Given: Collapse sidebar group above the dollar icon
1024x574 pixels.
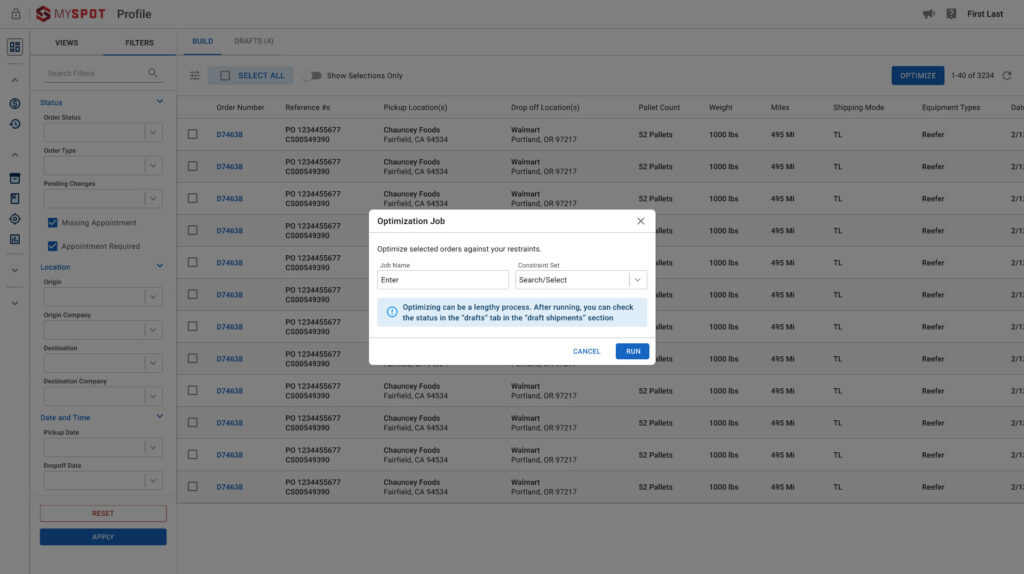Looking at the screenshot, I should (x=14, y=80).
